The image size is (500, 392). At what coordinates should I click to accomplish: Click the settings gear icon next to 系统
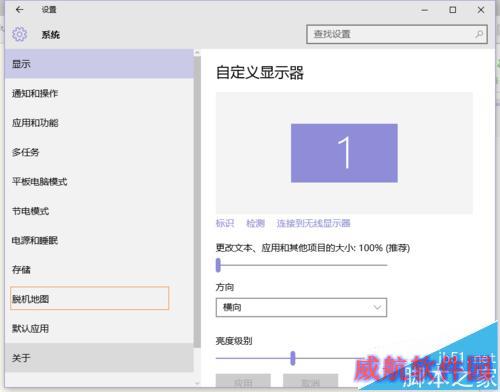point(19,34)
